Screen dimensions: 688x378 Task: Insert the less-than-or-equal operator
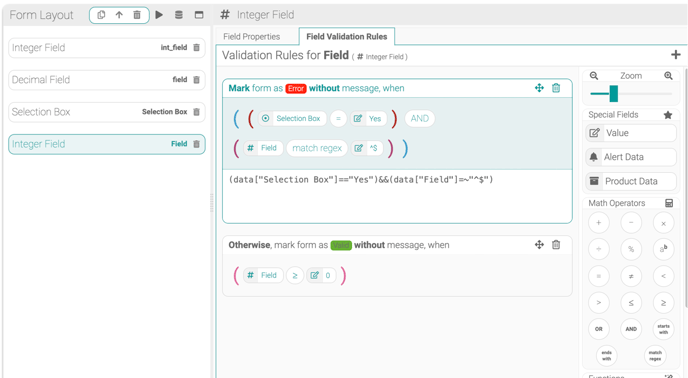[x=631, y=302]
